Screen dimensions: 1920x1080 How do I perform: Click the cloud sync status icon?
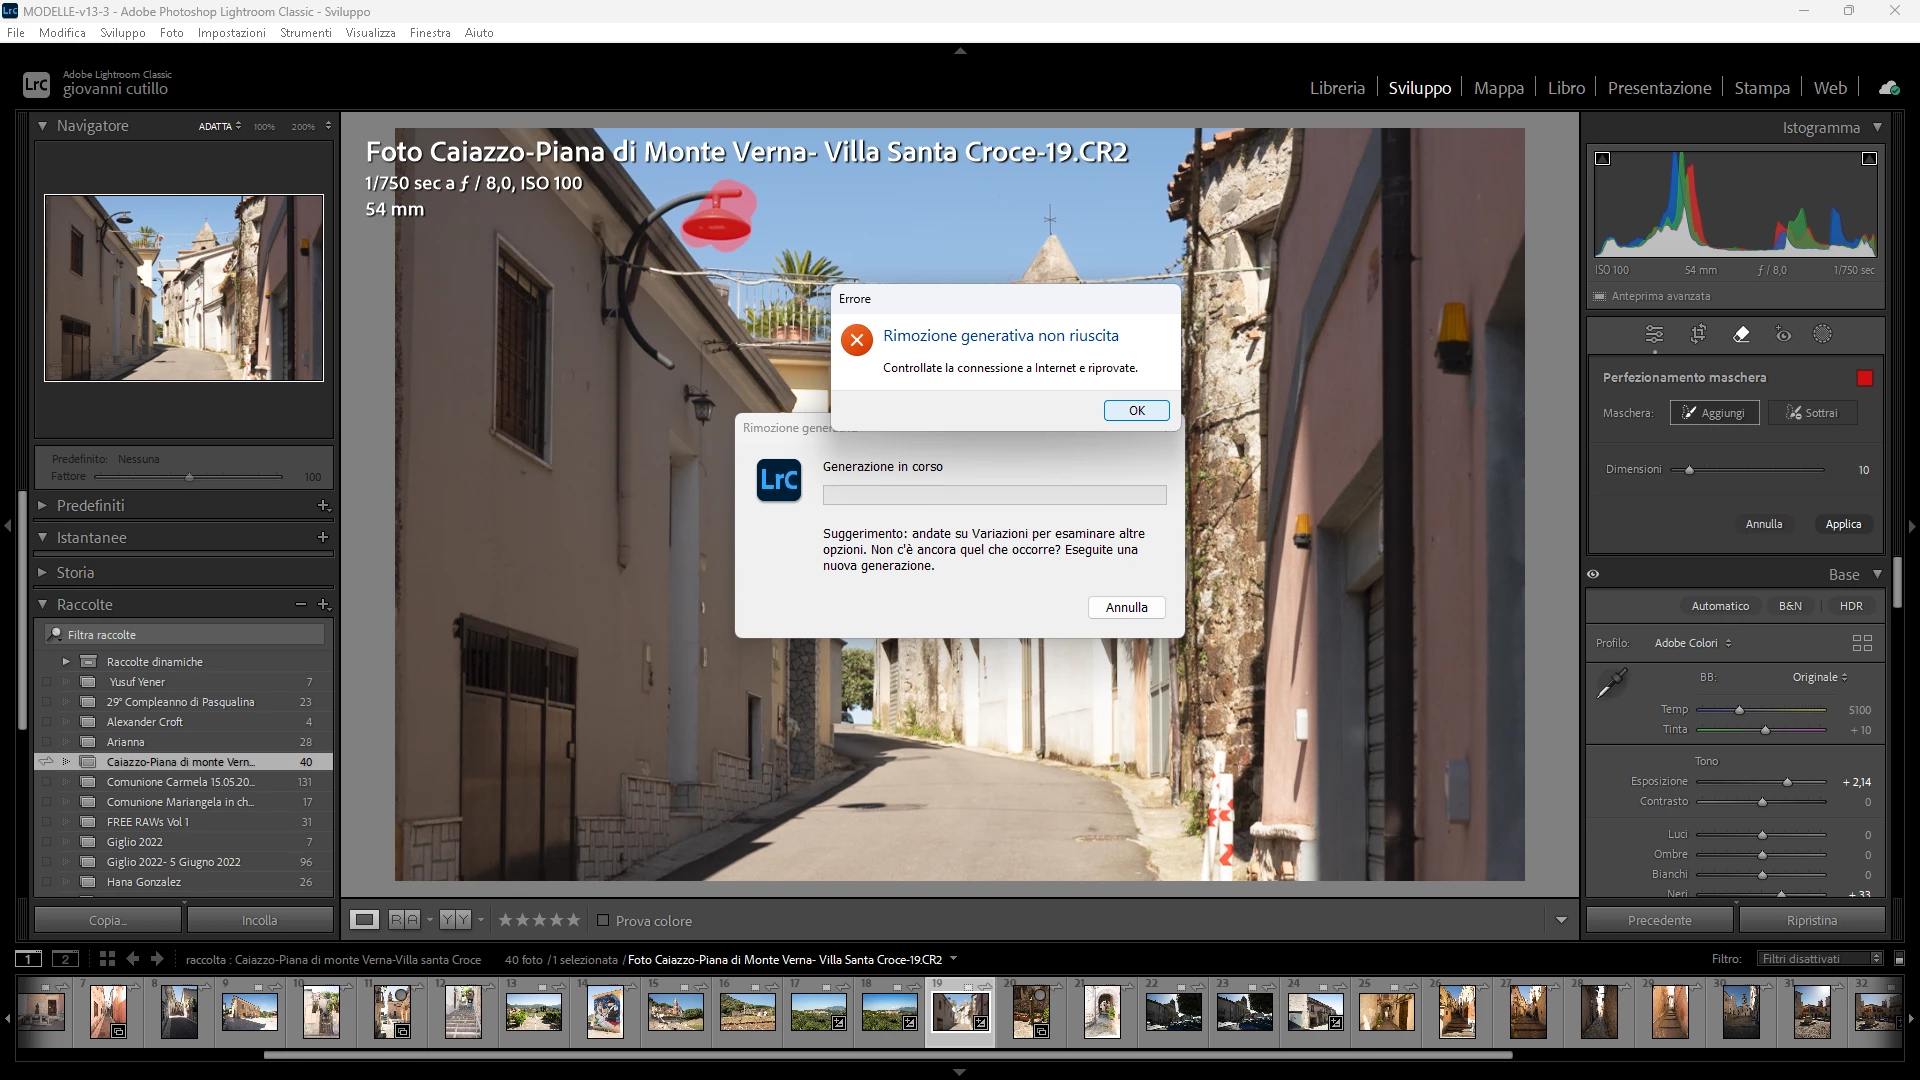pos(1889,88)
